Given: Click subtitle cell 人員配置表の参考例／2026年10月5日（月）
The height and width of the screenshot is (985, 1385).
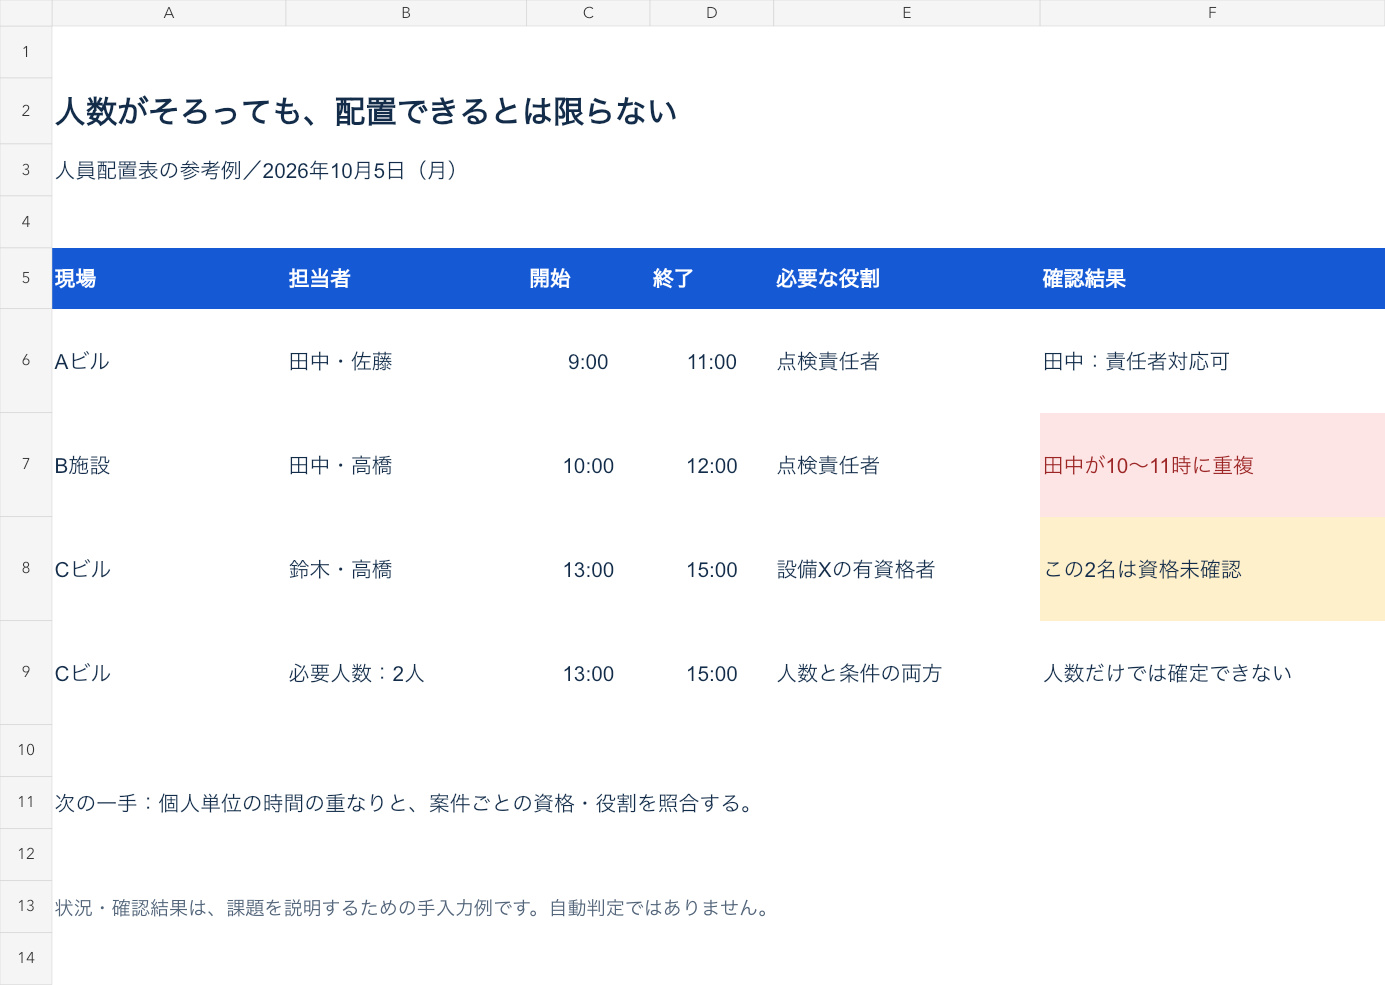Looking at the screenshot, I should point(257,170).
